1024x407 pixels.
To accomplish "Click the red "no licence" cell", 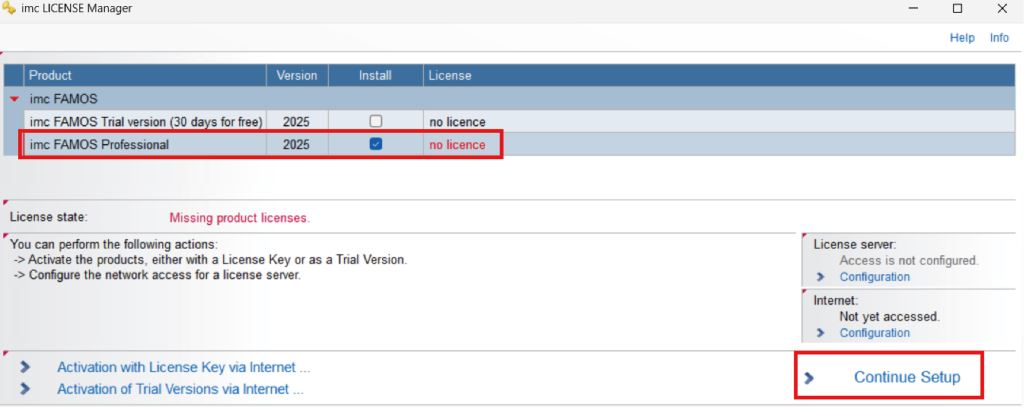I will [457, 145].
